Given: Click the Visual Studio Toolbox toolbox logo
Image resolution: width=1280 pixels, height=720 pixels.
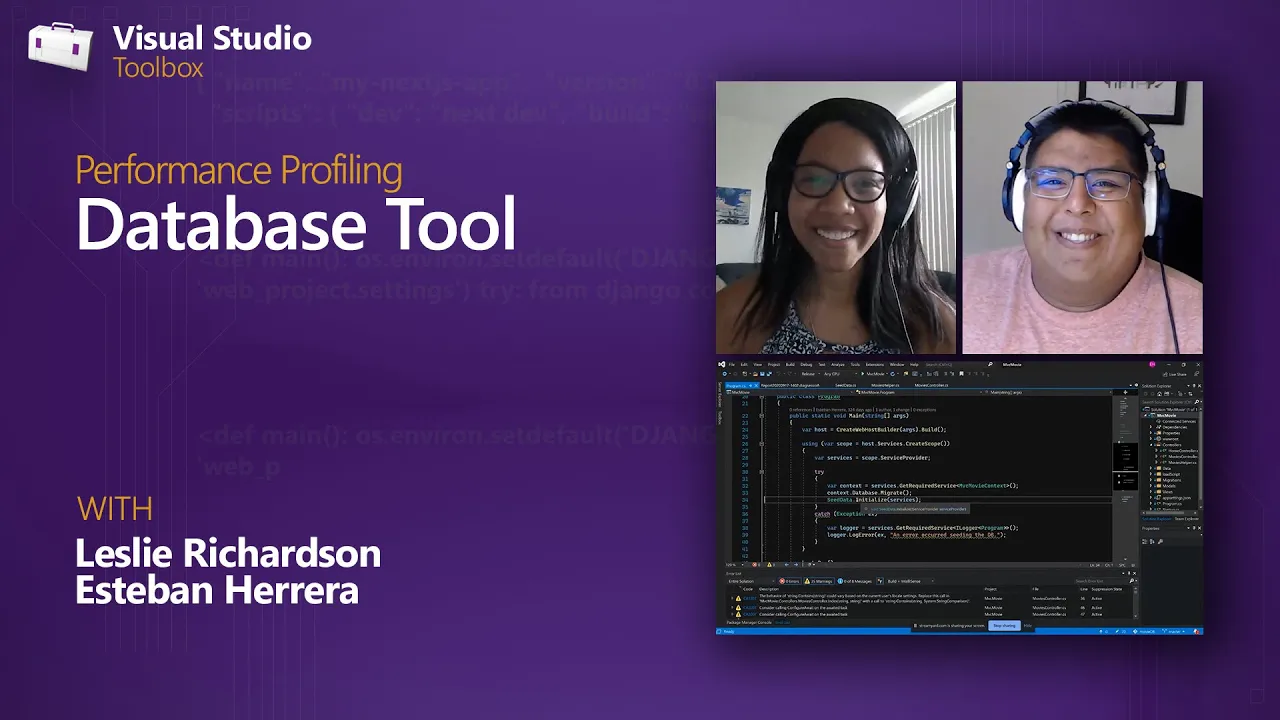Looking at the screenshot, I should [x=60, y=47].
